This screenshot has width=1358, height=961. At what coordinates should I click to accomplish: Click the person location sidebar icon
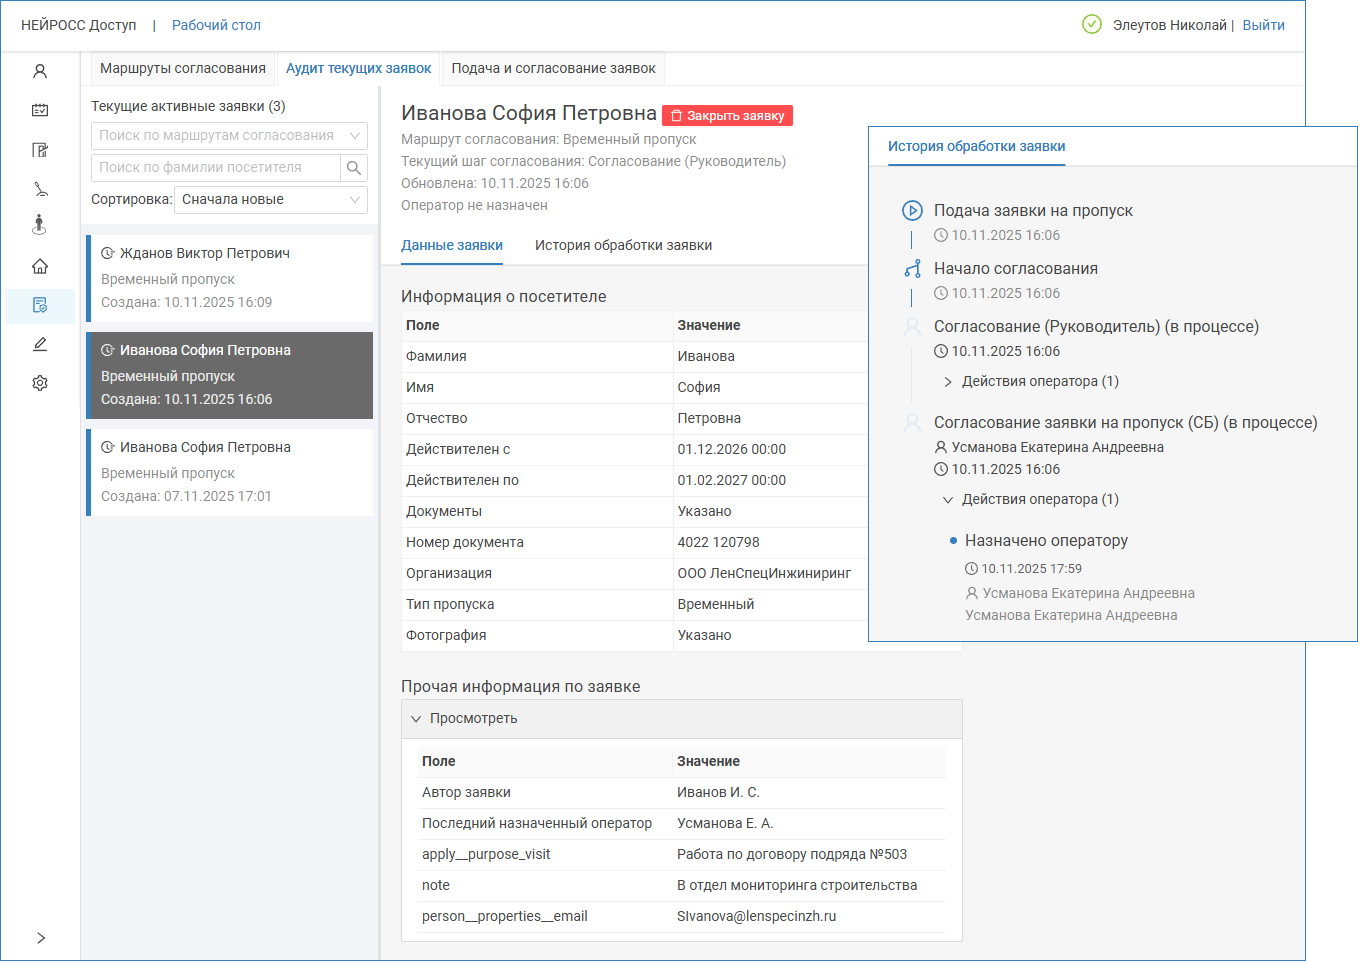(x=40, y=225)
